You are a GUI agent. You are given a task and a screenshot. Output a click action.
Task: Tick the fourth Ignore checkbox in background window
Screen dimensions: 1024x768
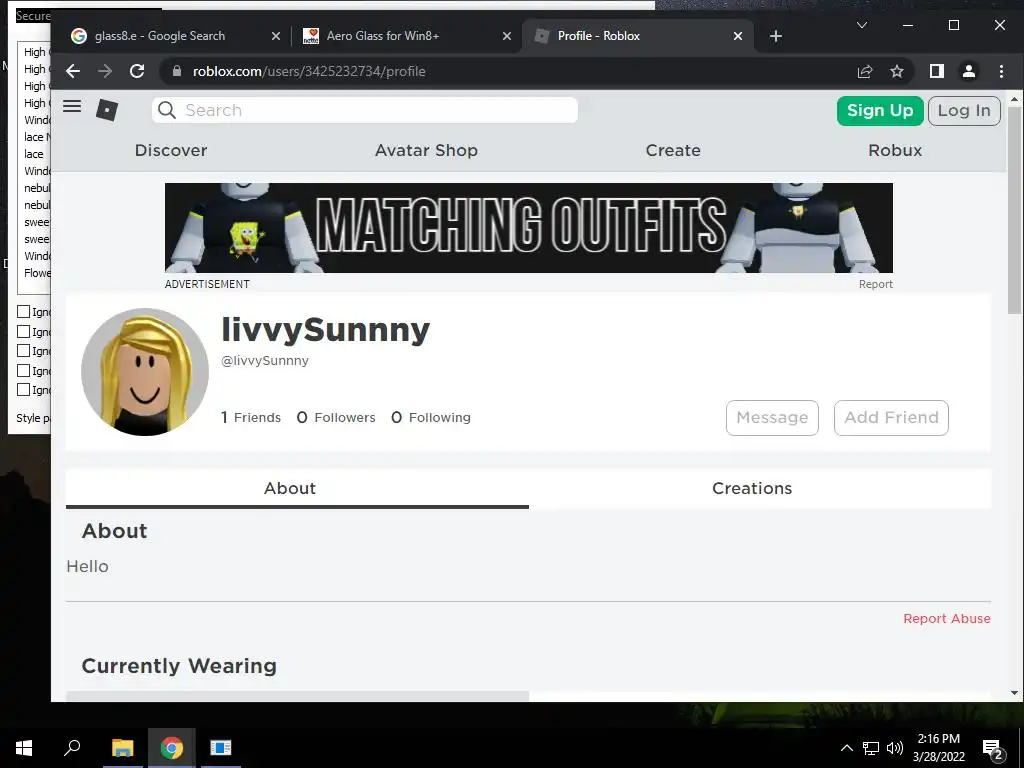pyautogui.click(x=24, y=370)
